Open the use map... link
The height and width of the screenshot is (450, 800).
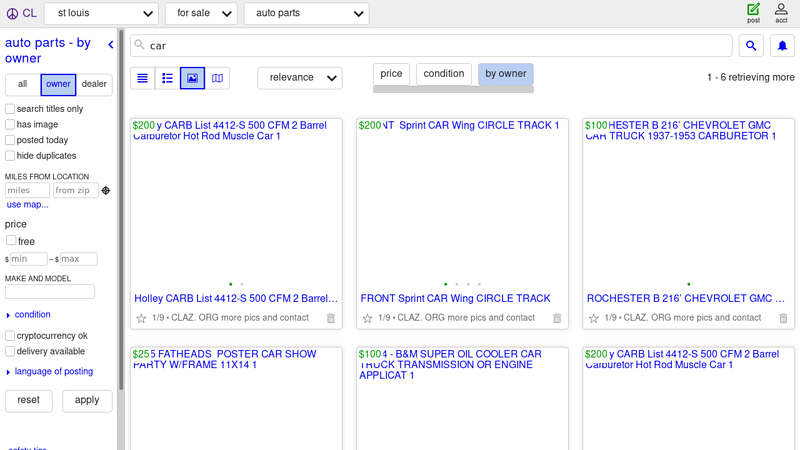pos(28,205)
